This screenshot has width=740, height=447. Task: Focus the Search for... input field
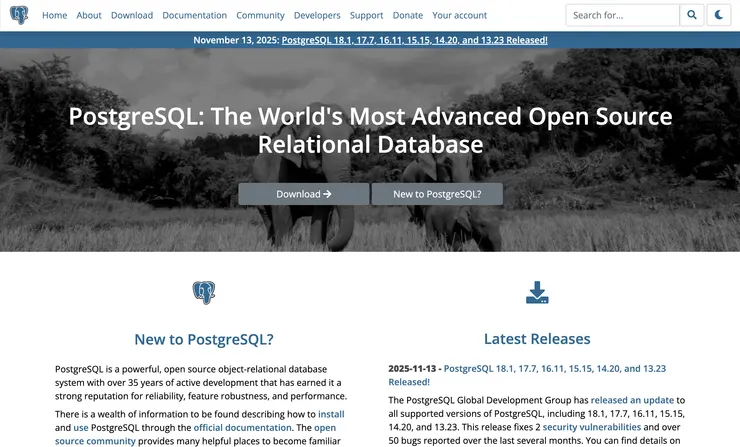tap(622, 15)
